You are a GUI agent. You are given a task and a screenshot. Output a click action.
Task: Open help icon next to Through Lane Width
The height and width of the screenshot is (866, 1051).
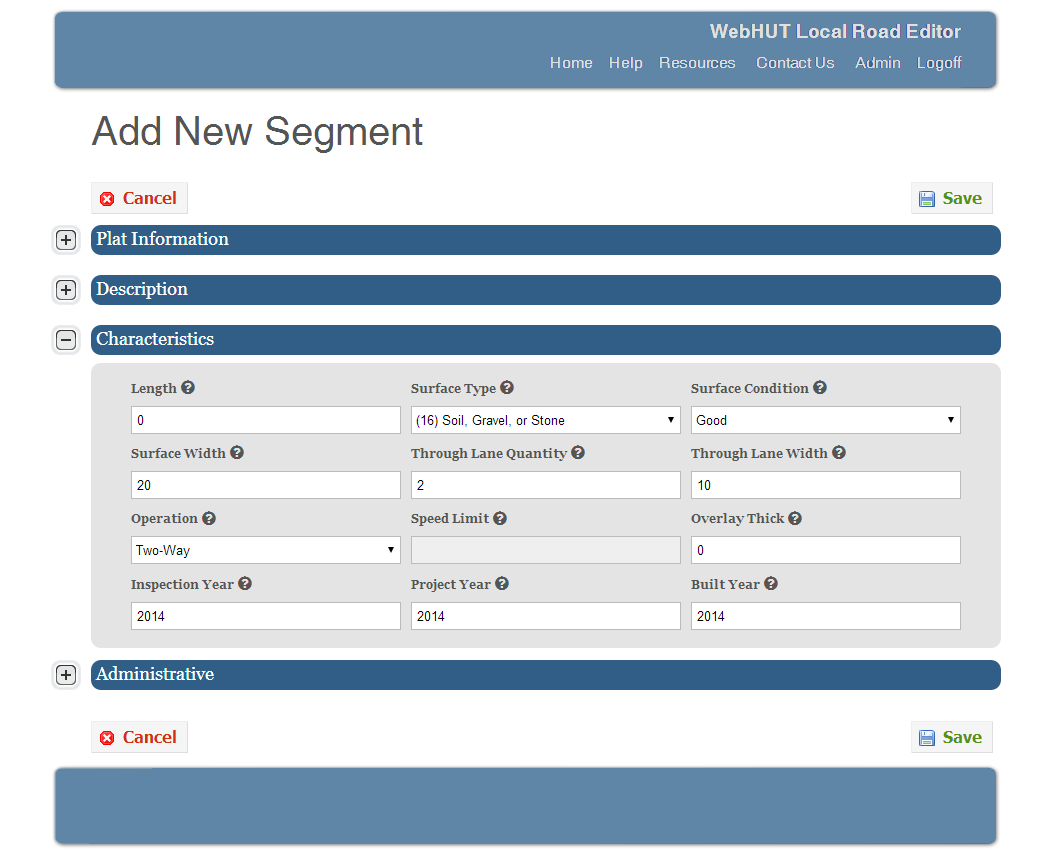839,452
